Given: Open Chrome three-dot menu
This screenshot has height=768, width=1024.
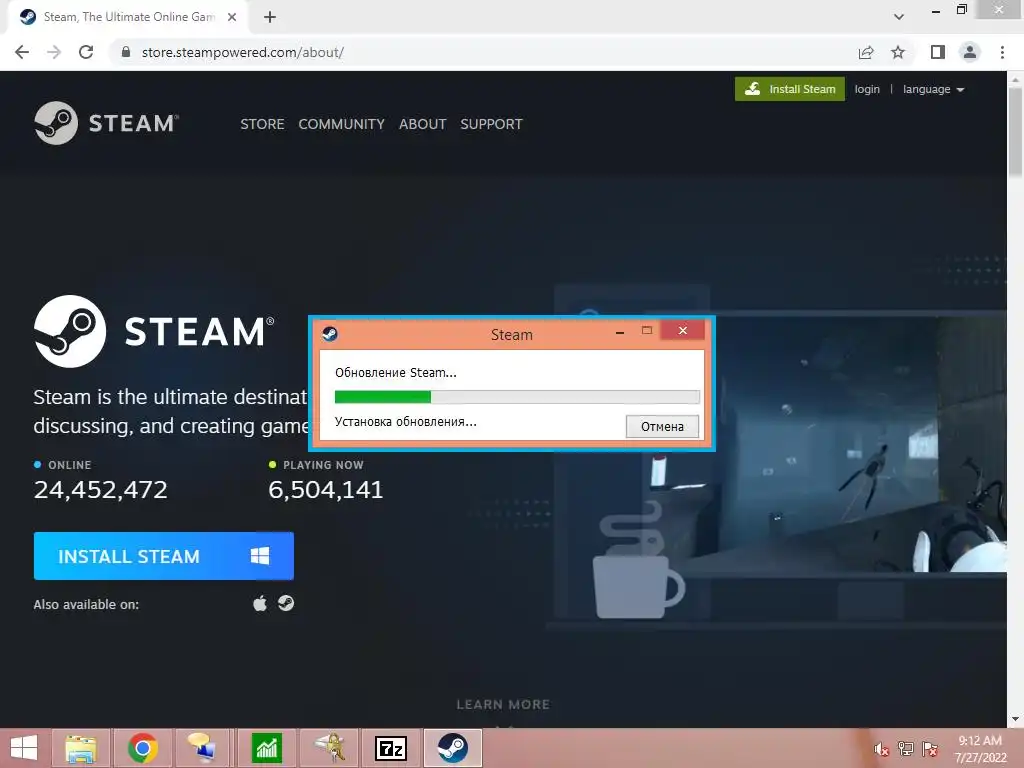Looking at the screenshot, I should [1002, 52].
